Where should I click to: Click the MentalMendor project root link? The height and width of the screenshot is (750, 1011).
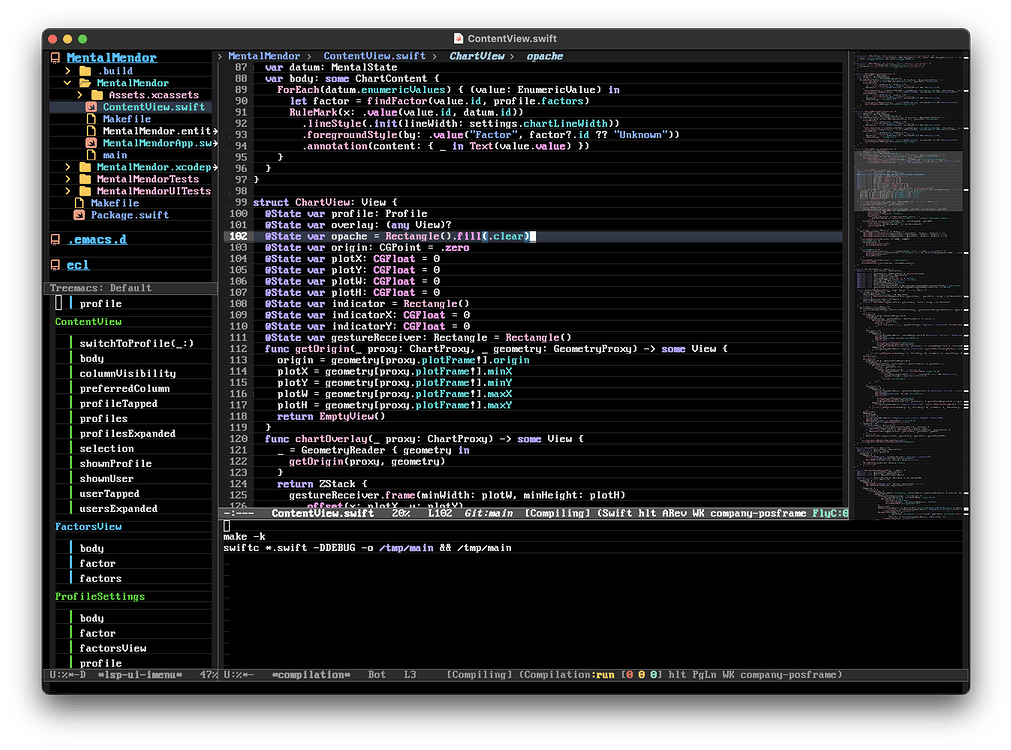pos(113,57)
